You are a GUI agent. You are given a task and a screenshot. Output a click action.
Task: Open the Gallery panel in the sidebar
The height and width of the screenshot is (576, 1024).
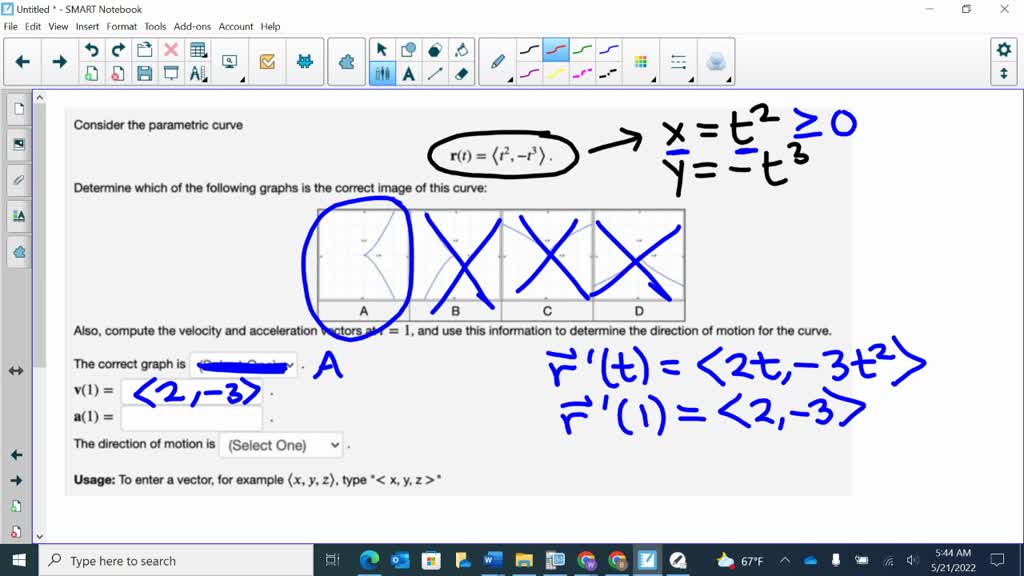click(x=18, y=143)
